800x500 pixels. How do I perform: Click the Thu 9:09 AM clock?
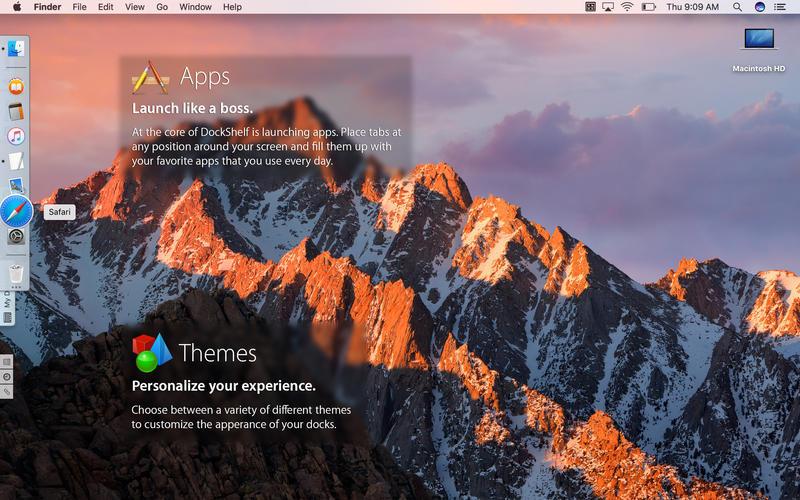pos(693,7)
